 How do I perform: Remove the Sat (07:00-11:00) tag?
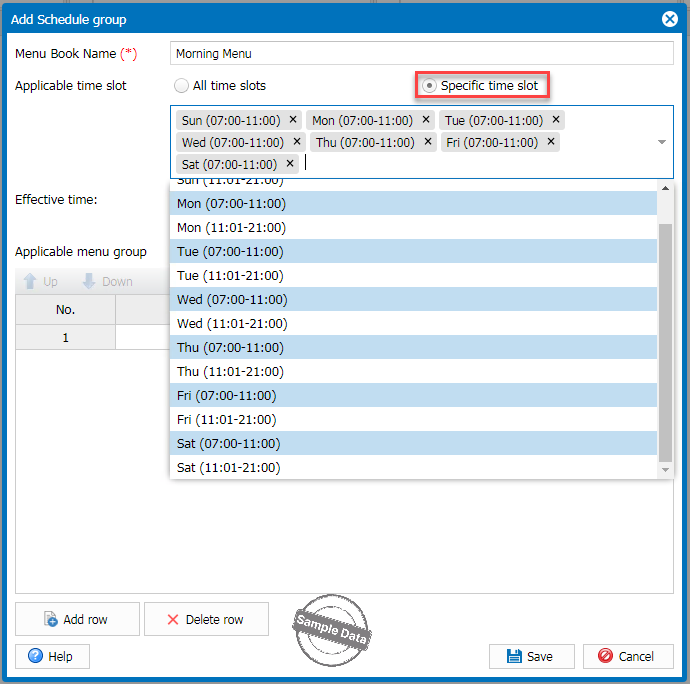pos(290,164)
